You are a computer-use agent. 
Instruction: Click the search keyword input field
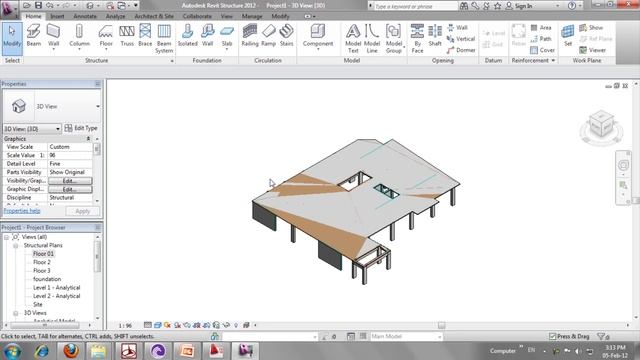coord(415,6)
